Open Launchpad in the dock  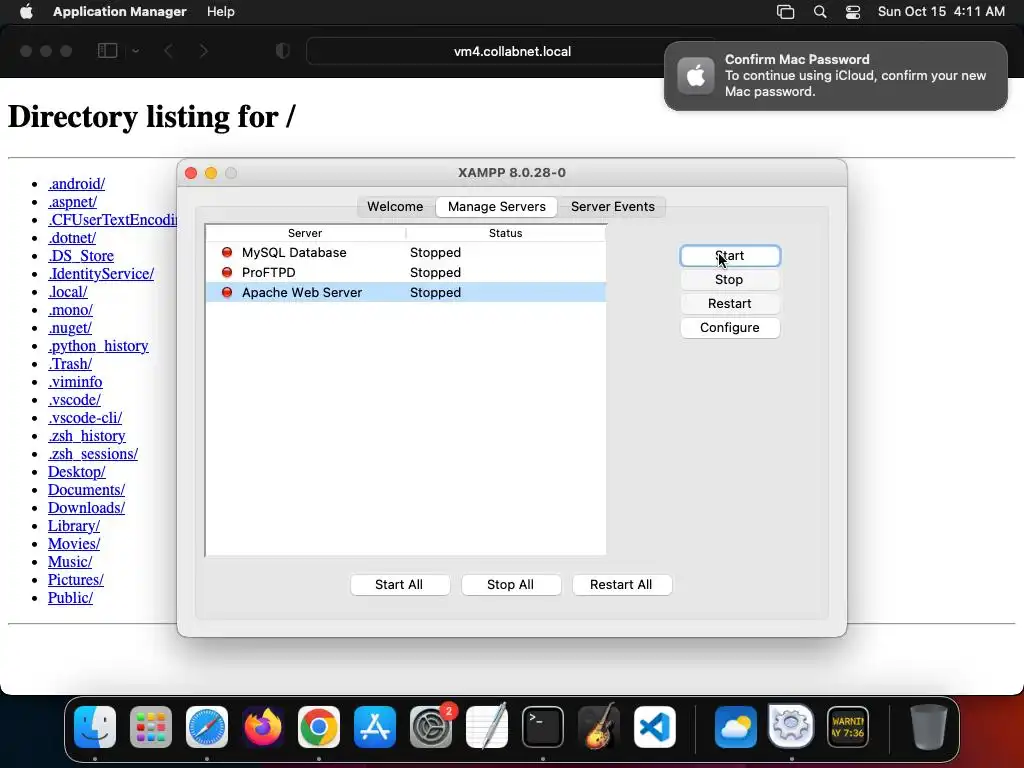(x=151, y=727)
